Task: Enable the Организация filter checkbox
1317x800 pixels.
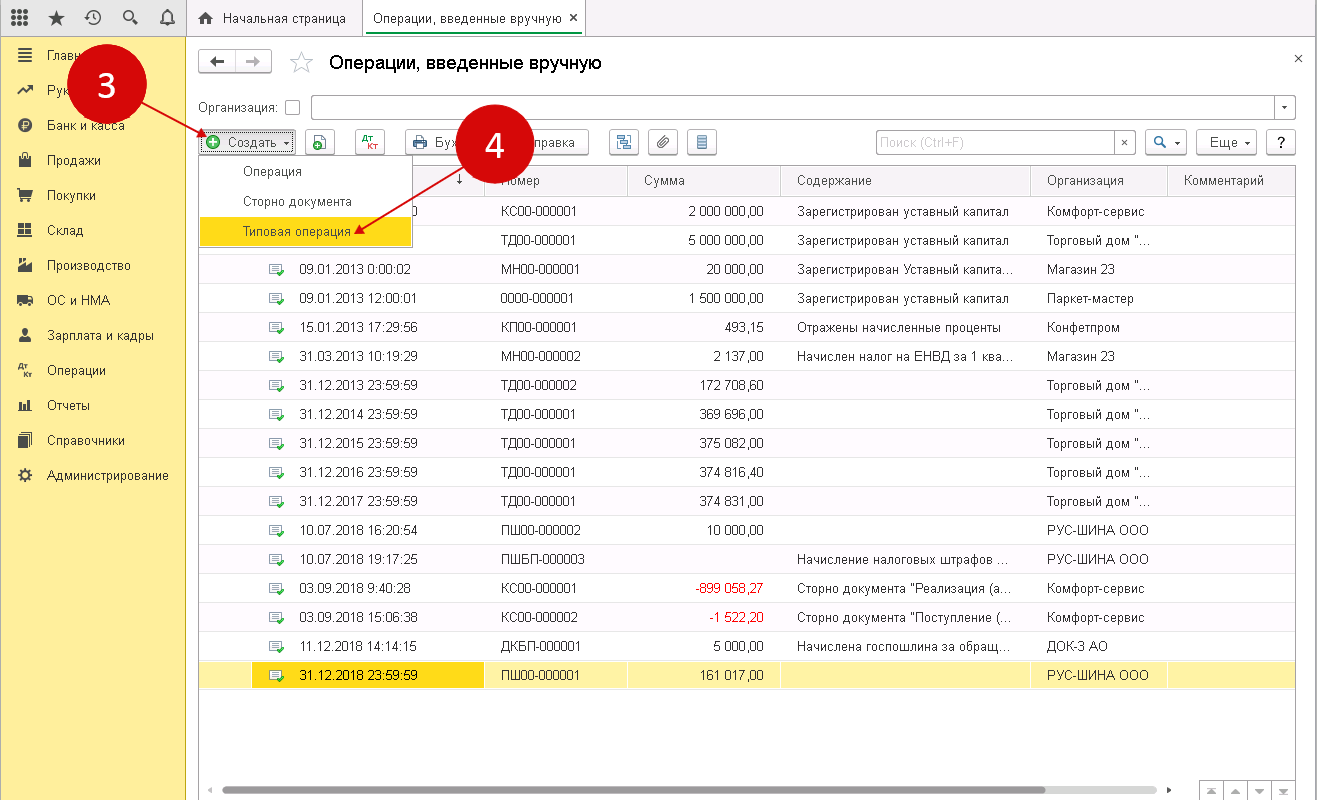Action: click(x=292, y=108)
